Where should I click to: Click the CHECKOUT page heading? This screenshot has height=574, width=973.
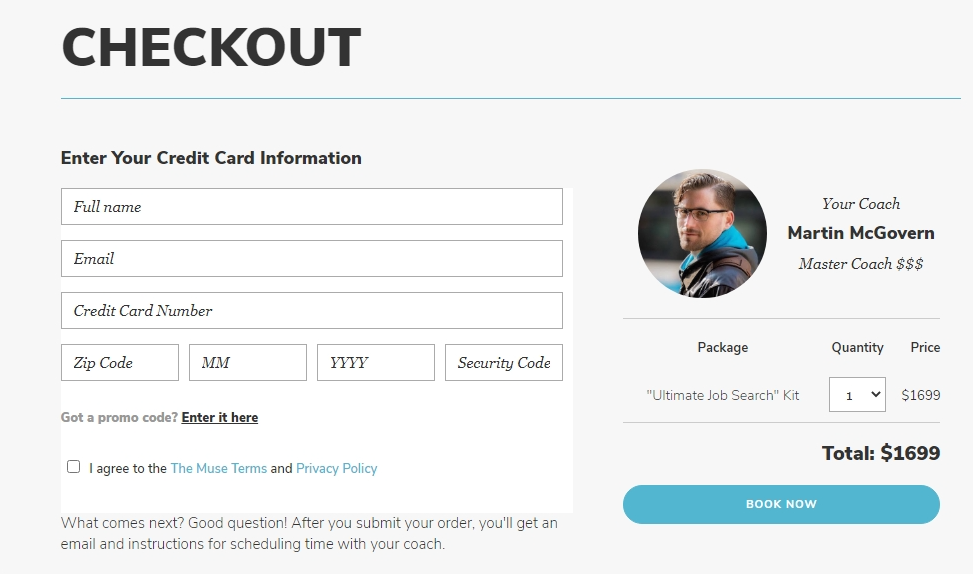(211, 47)
